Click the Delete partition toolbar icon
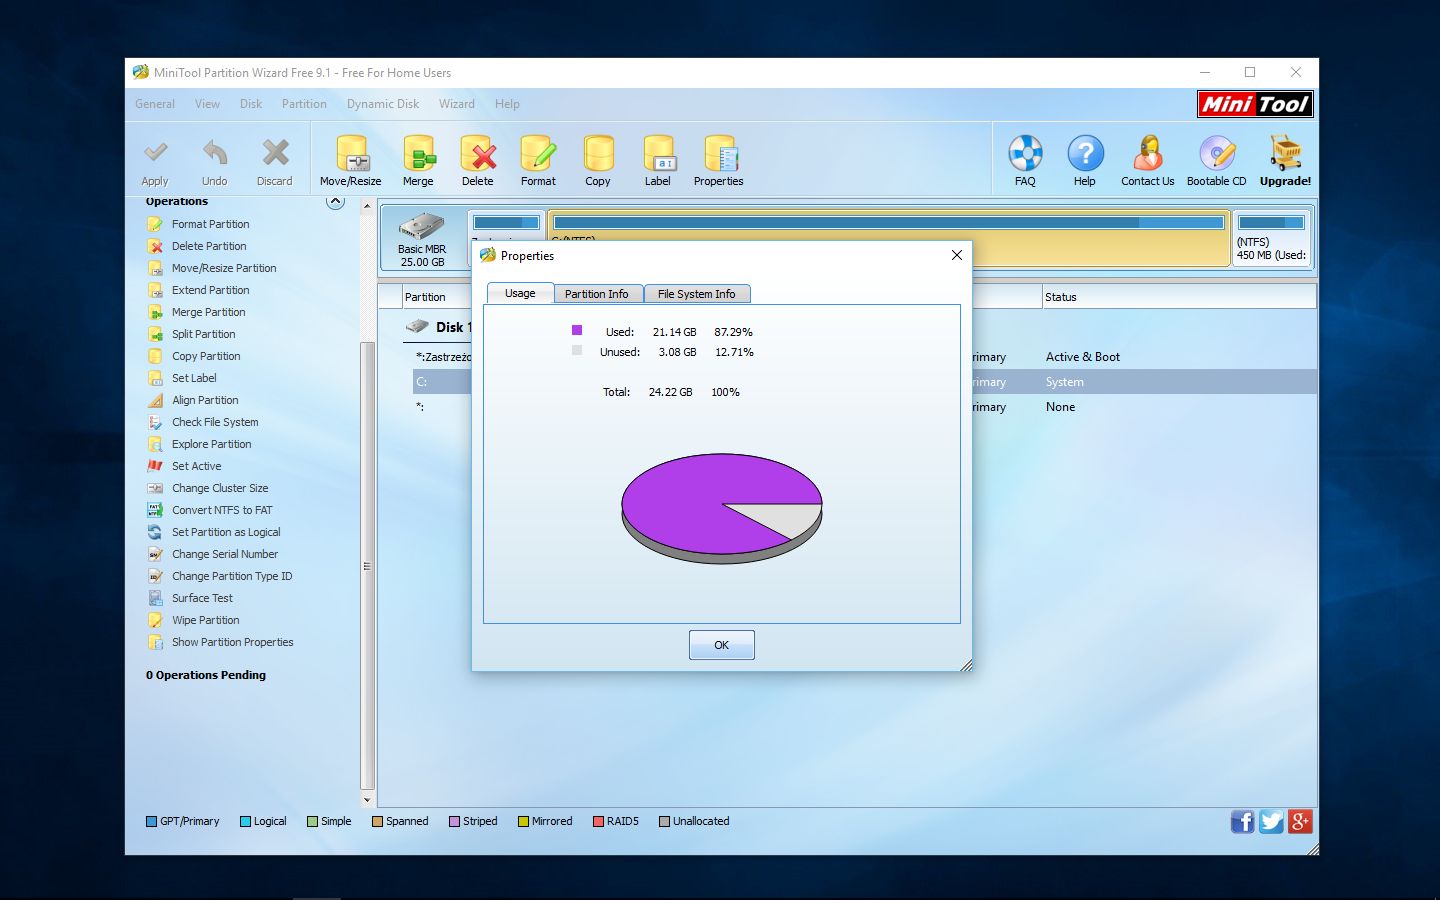 coord(478,154)
